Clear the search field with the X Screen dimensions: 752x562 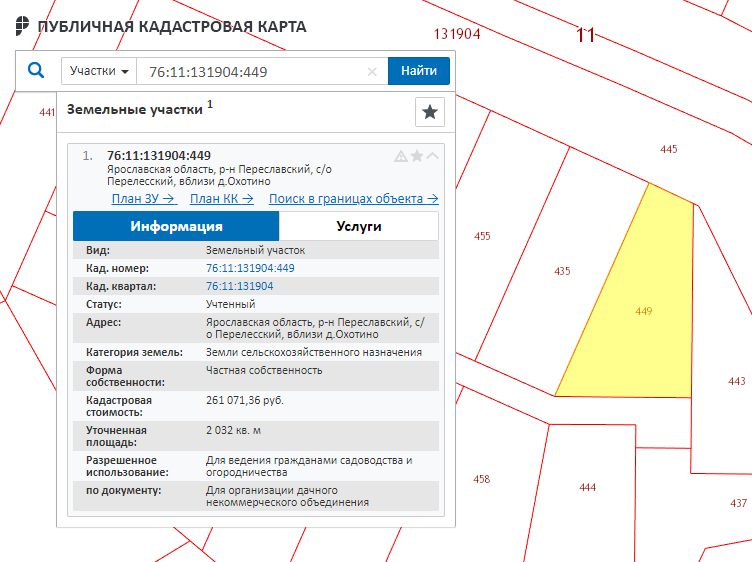(x=372, y=72)
